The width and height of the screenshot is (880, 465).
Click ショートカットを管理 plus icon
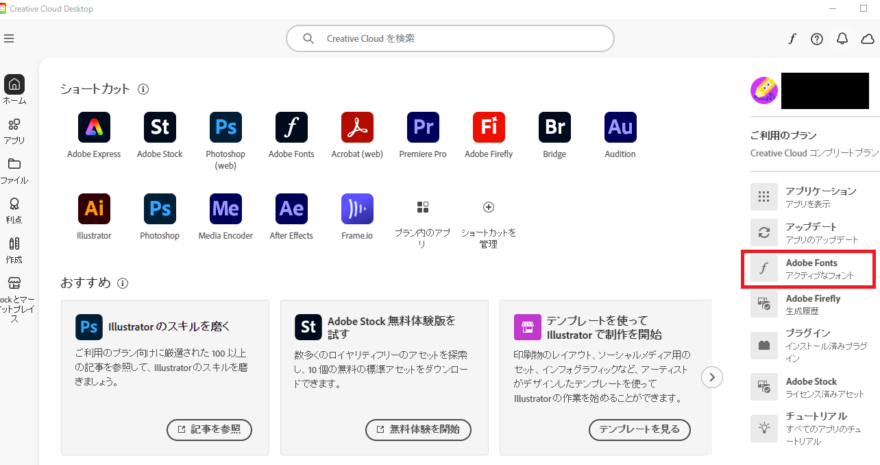488,208
